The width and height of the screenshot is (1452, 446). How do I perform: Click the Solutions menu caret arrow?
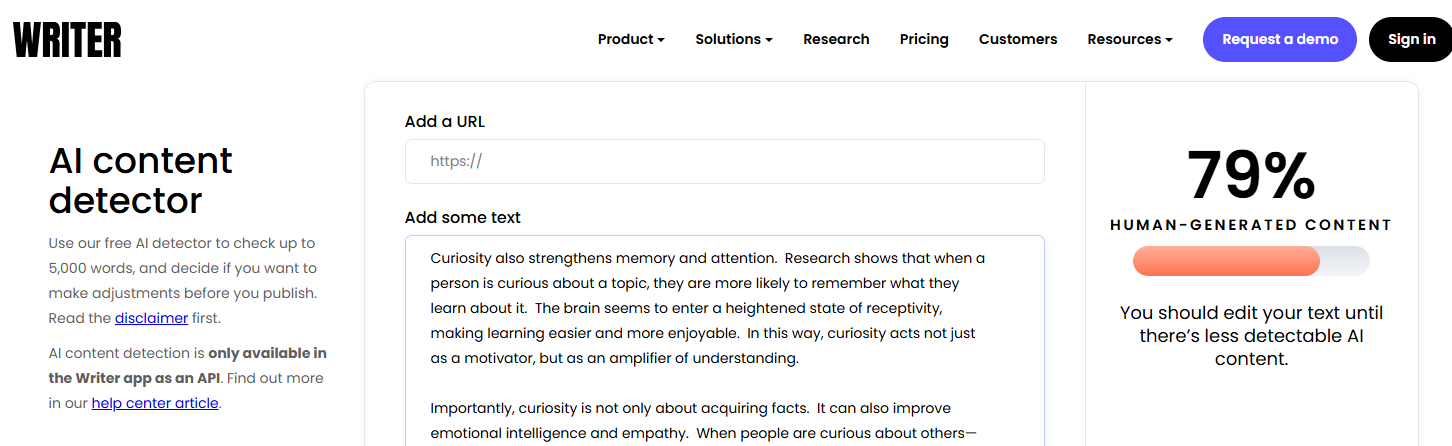(x=769, y=40)
